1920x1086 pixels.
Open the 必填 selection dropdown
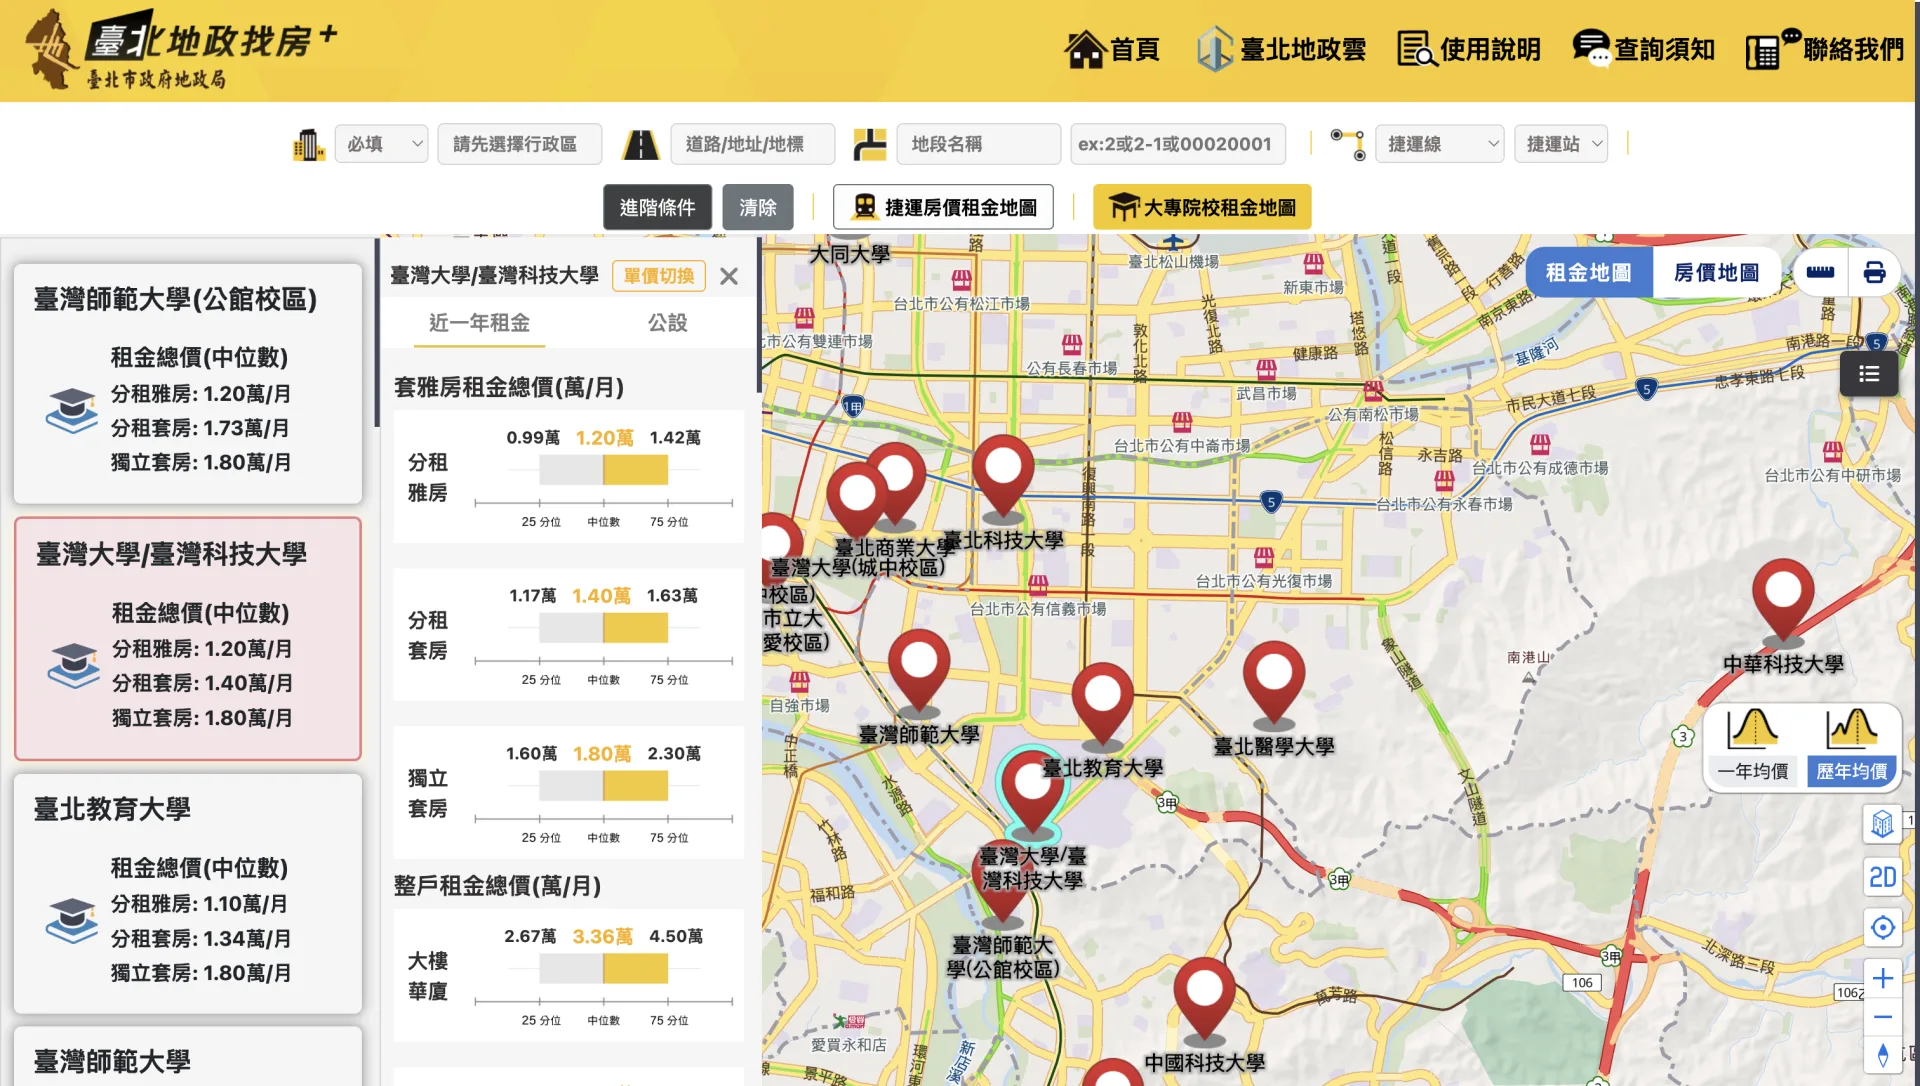point(381,143)
